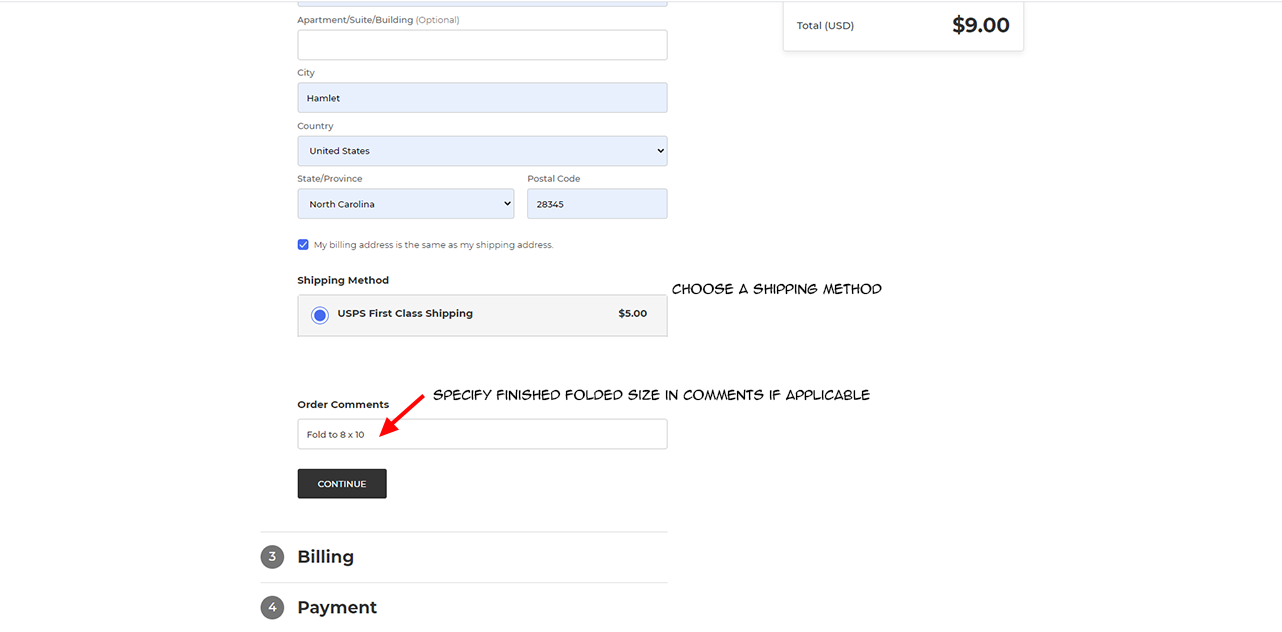The width and height of the screenshot is (1282, 632).
Task: Click the $5.00 shipping price
Action: pyautogui.click(x=632, y=314)
